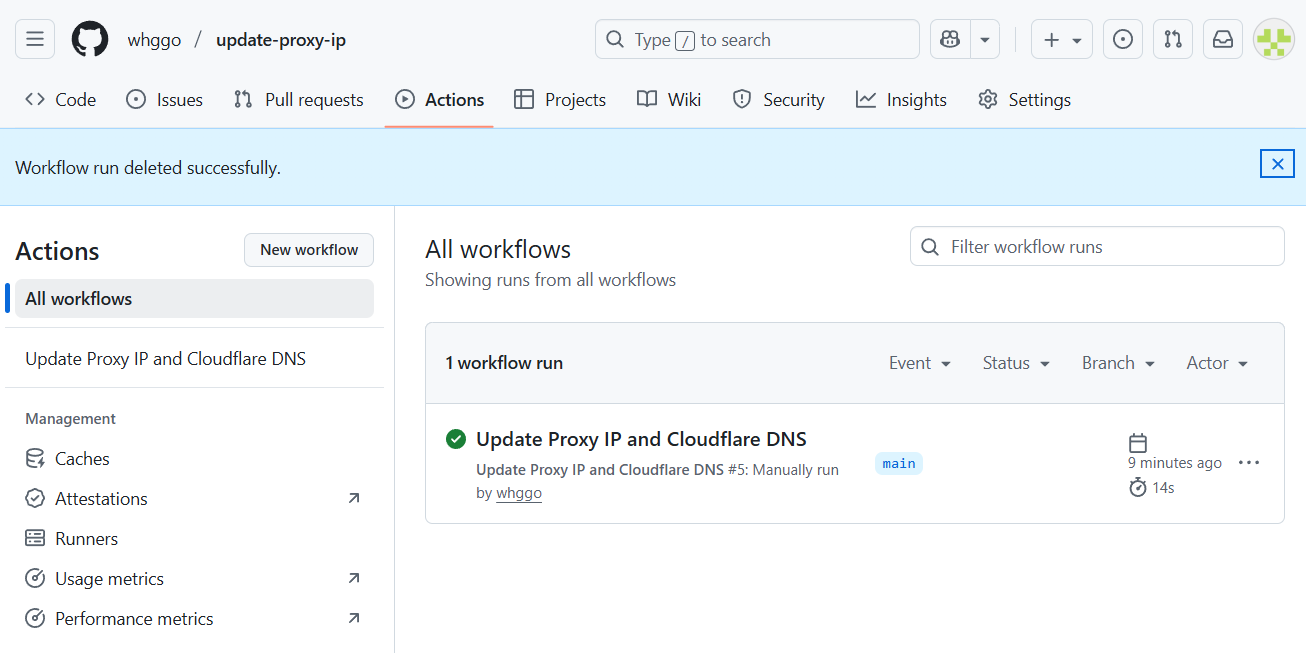Dismiss the workflow deleted banner
This screenshot has height=653, width=1306.
1277,164
